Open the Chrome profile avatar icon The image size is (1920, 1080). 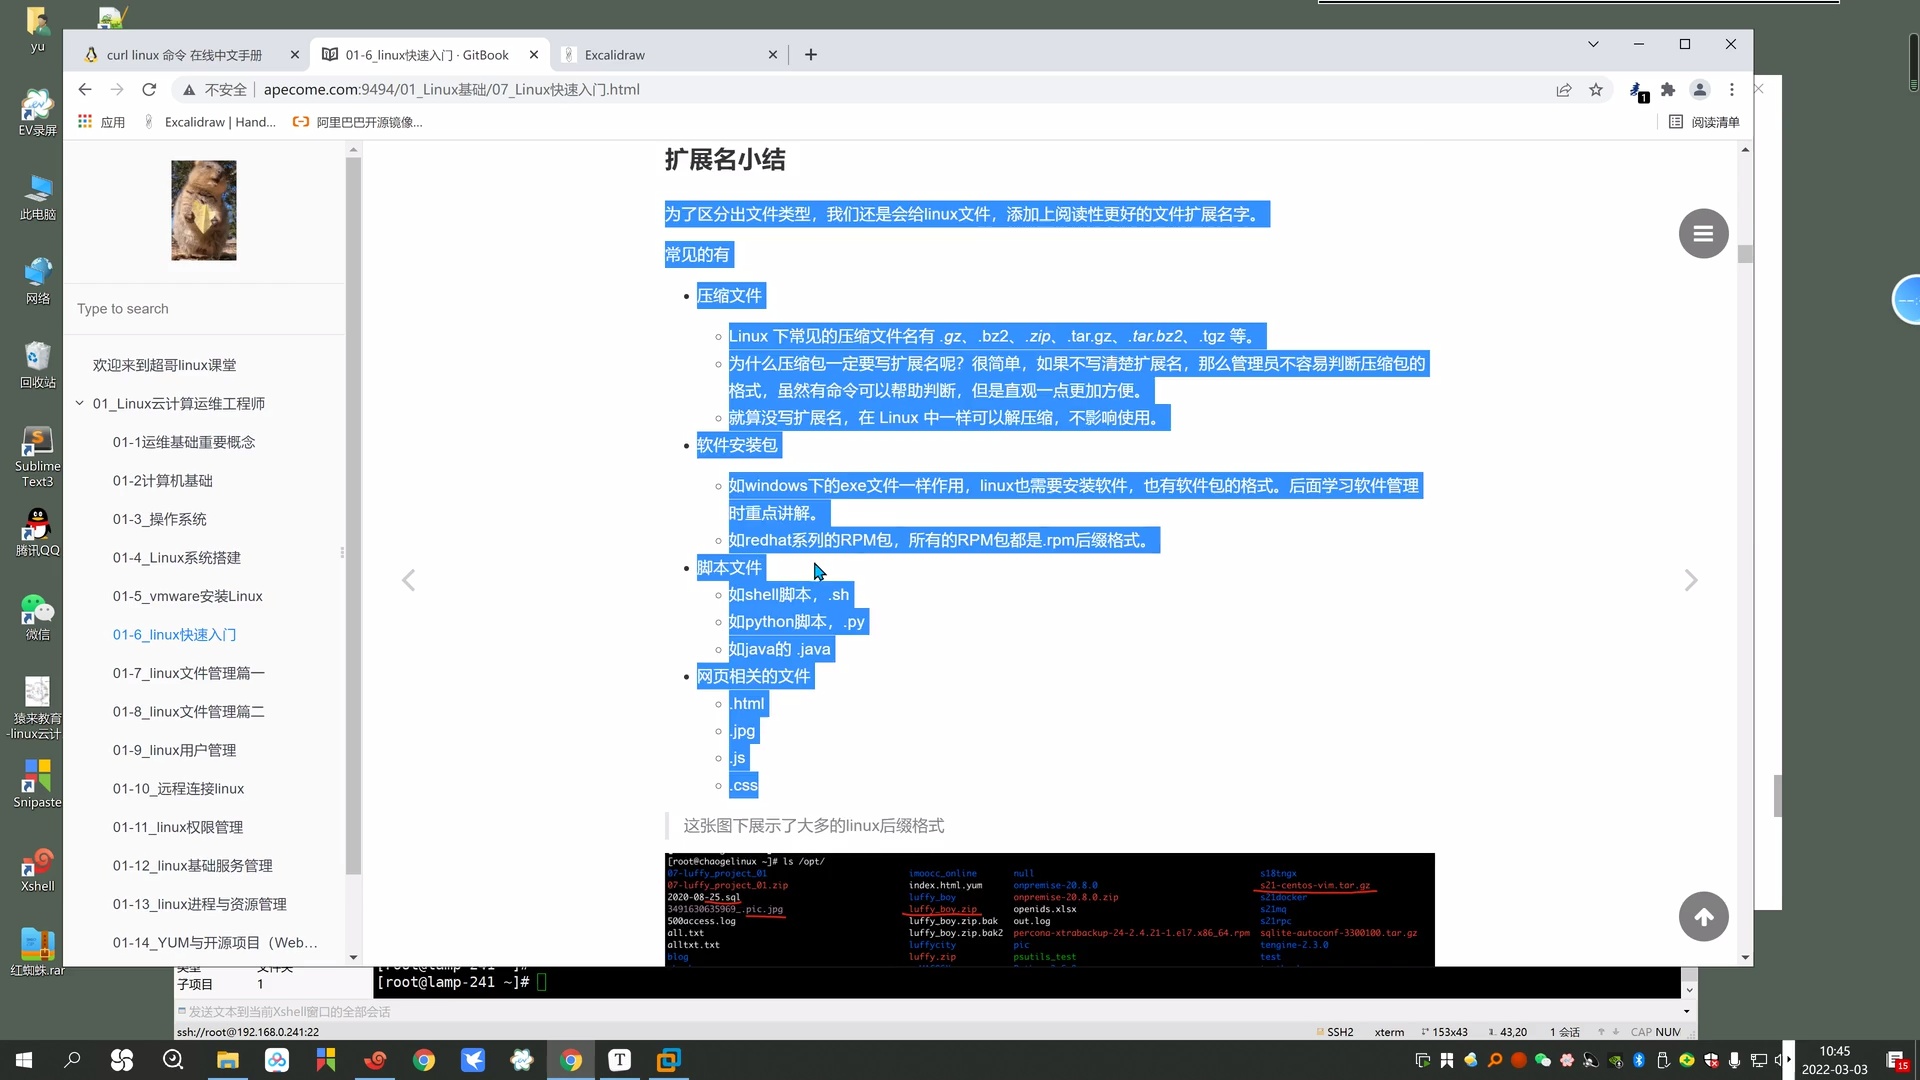pos(1699,90)
